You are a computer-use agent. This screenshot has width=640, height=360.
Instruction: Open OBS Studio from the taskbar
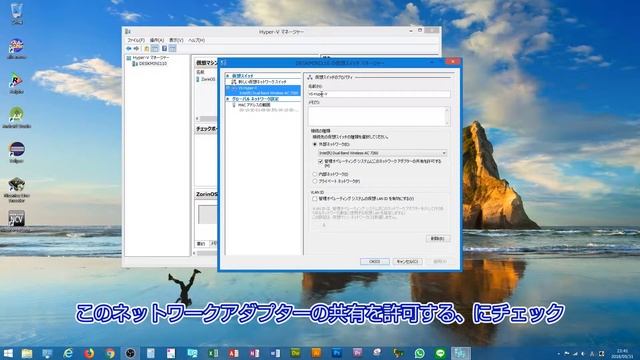point(130,353)
